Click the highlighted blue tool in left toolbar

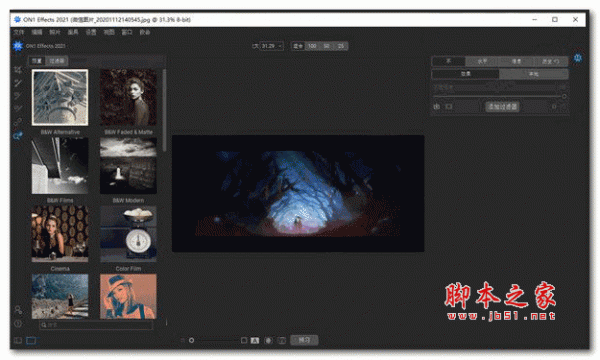point(18,135)
